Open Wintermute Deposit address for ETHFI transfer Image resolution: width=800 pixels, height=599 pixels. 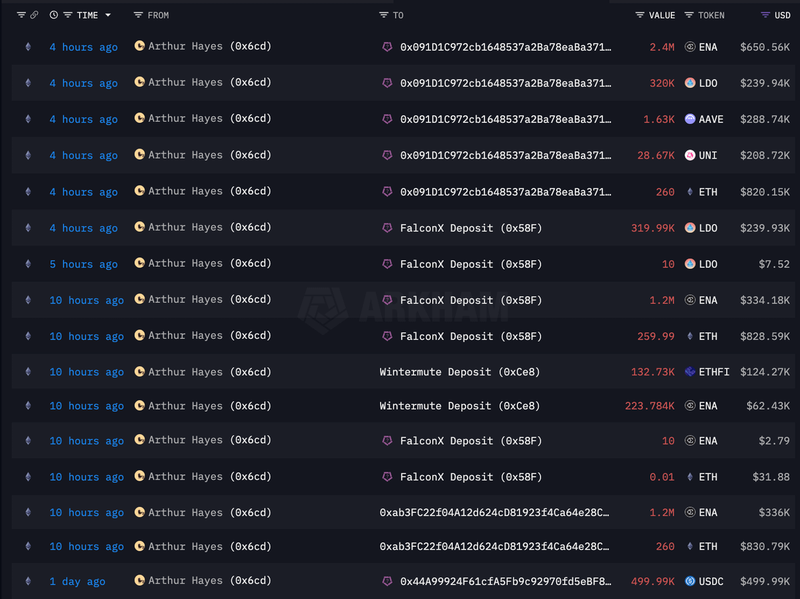(459, 372)
